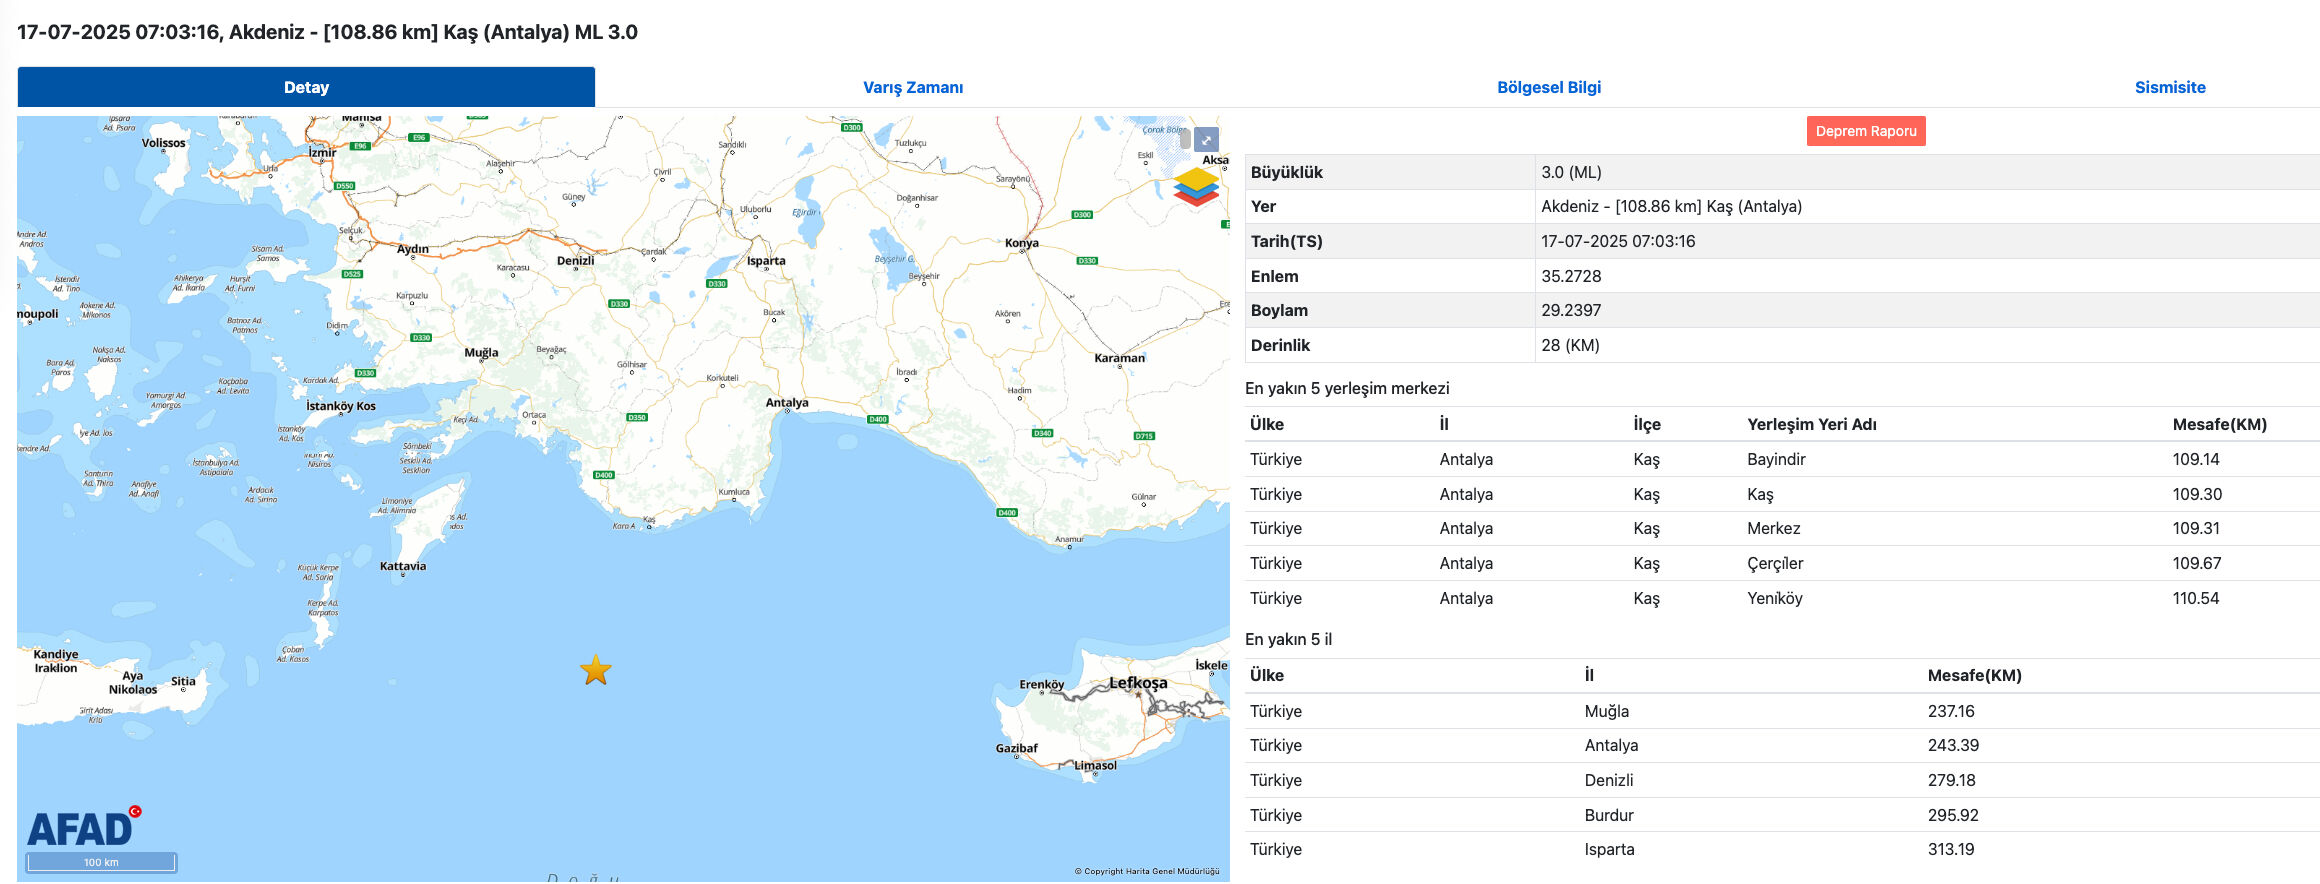Open the map layers stack icon
The width and height of the screenshot is (2320, 884).
click(1196, 186)
